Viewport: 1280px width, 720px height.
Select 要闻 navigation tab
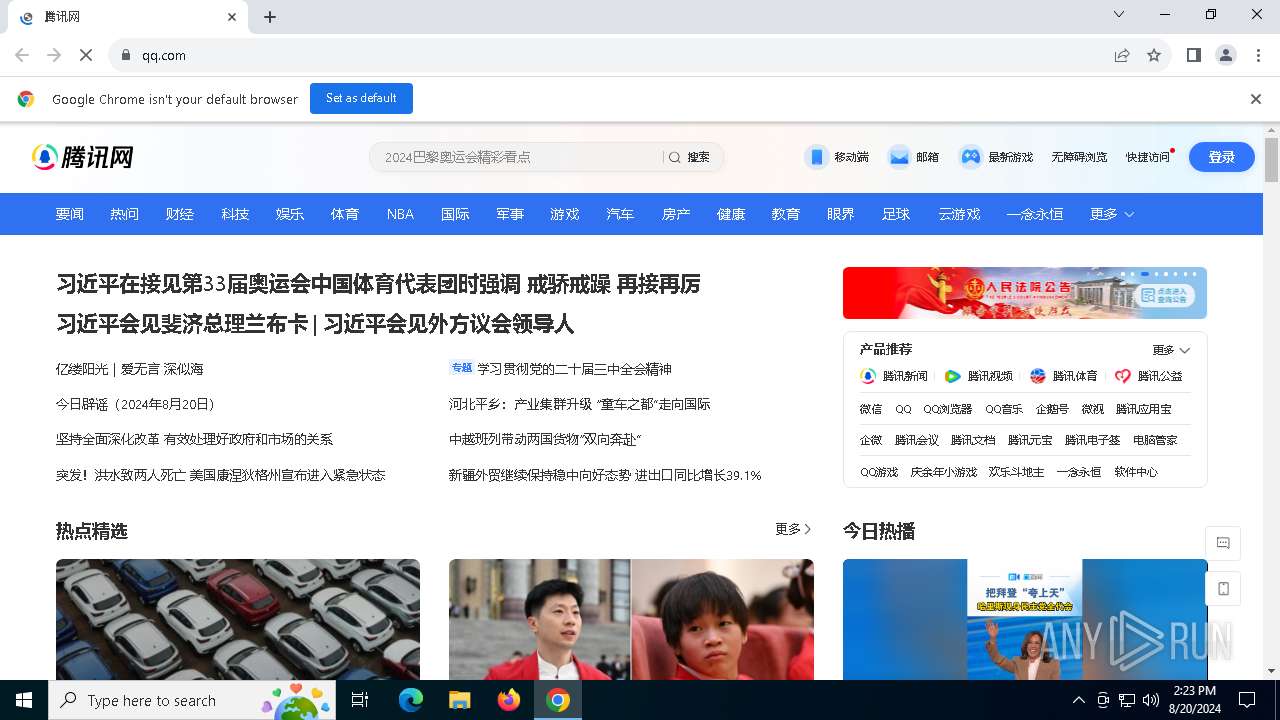coord(70,214)
